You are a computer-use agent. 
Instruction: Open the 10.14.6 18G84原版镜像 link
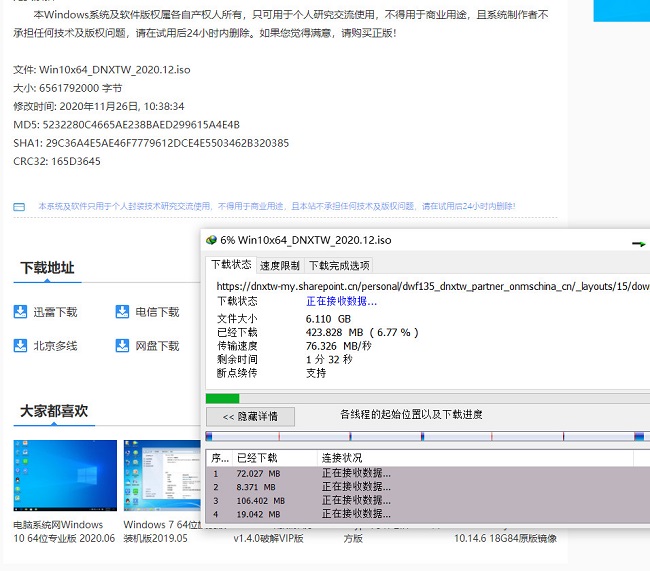coord(505,538)
